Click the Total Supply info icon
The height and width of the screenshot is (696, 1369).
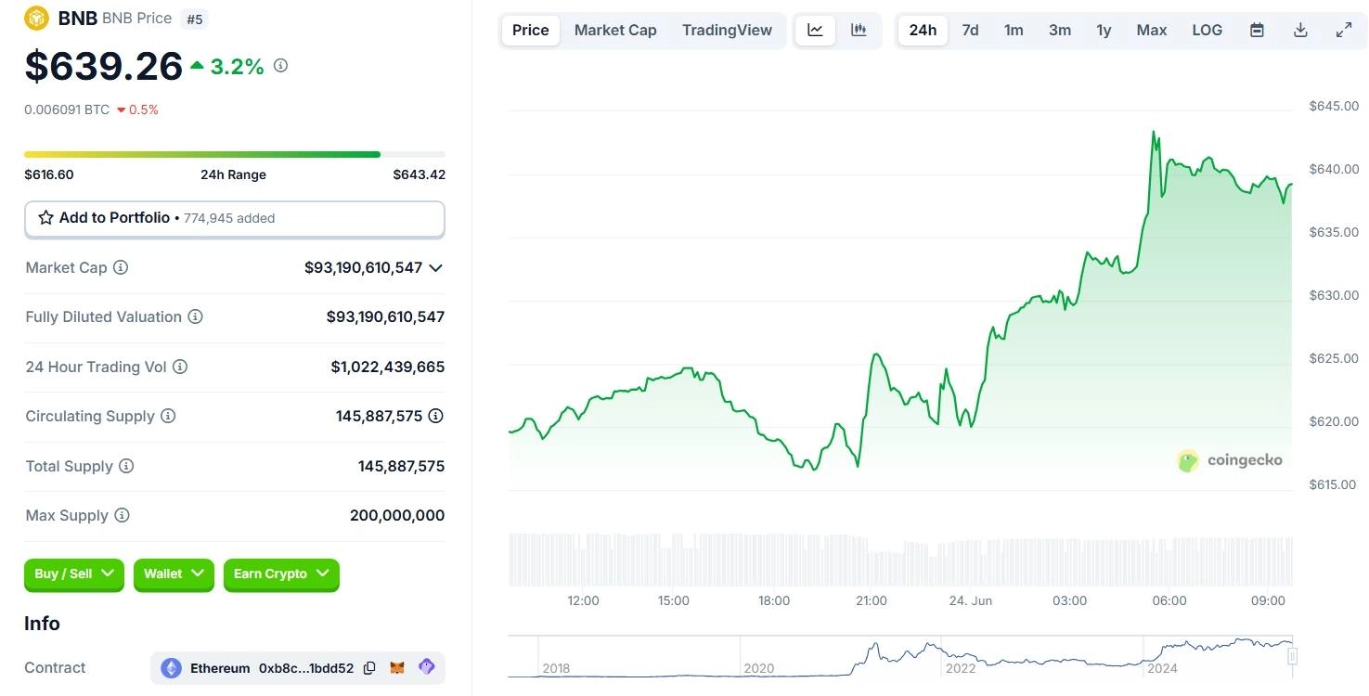(126, 466)
